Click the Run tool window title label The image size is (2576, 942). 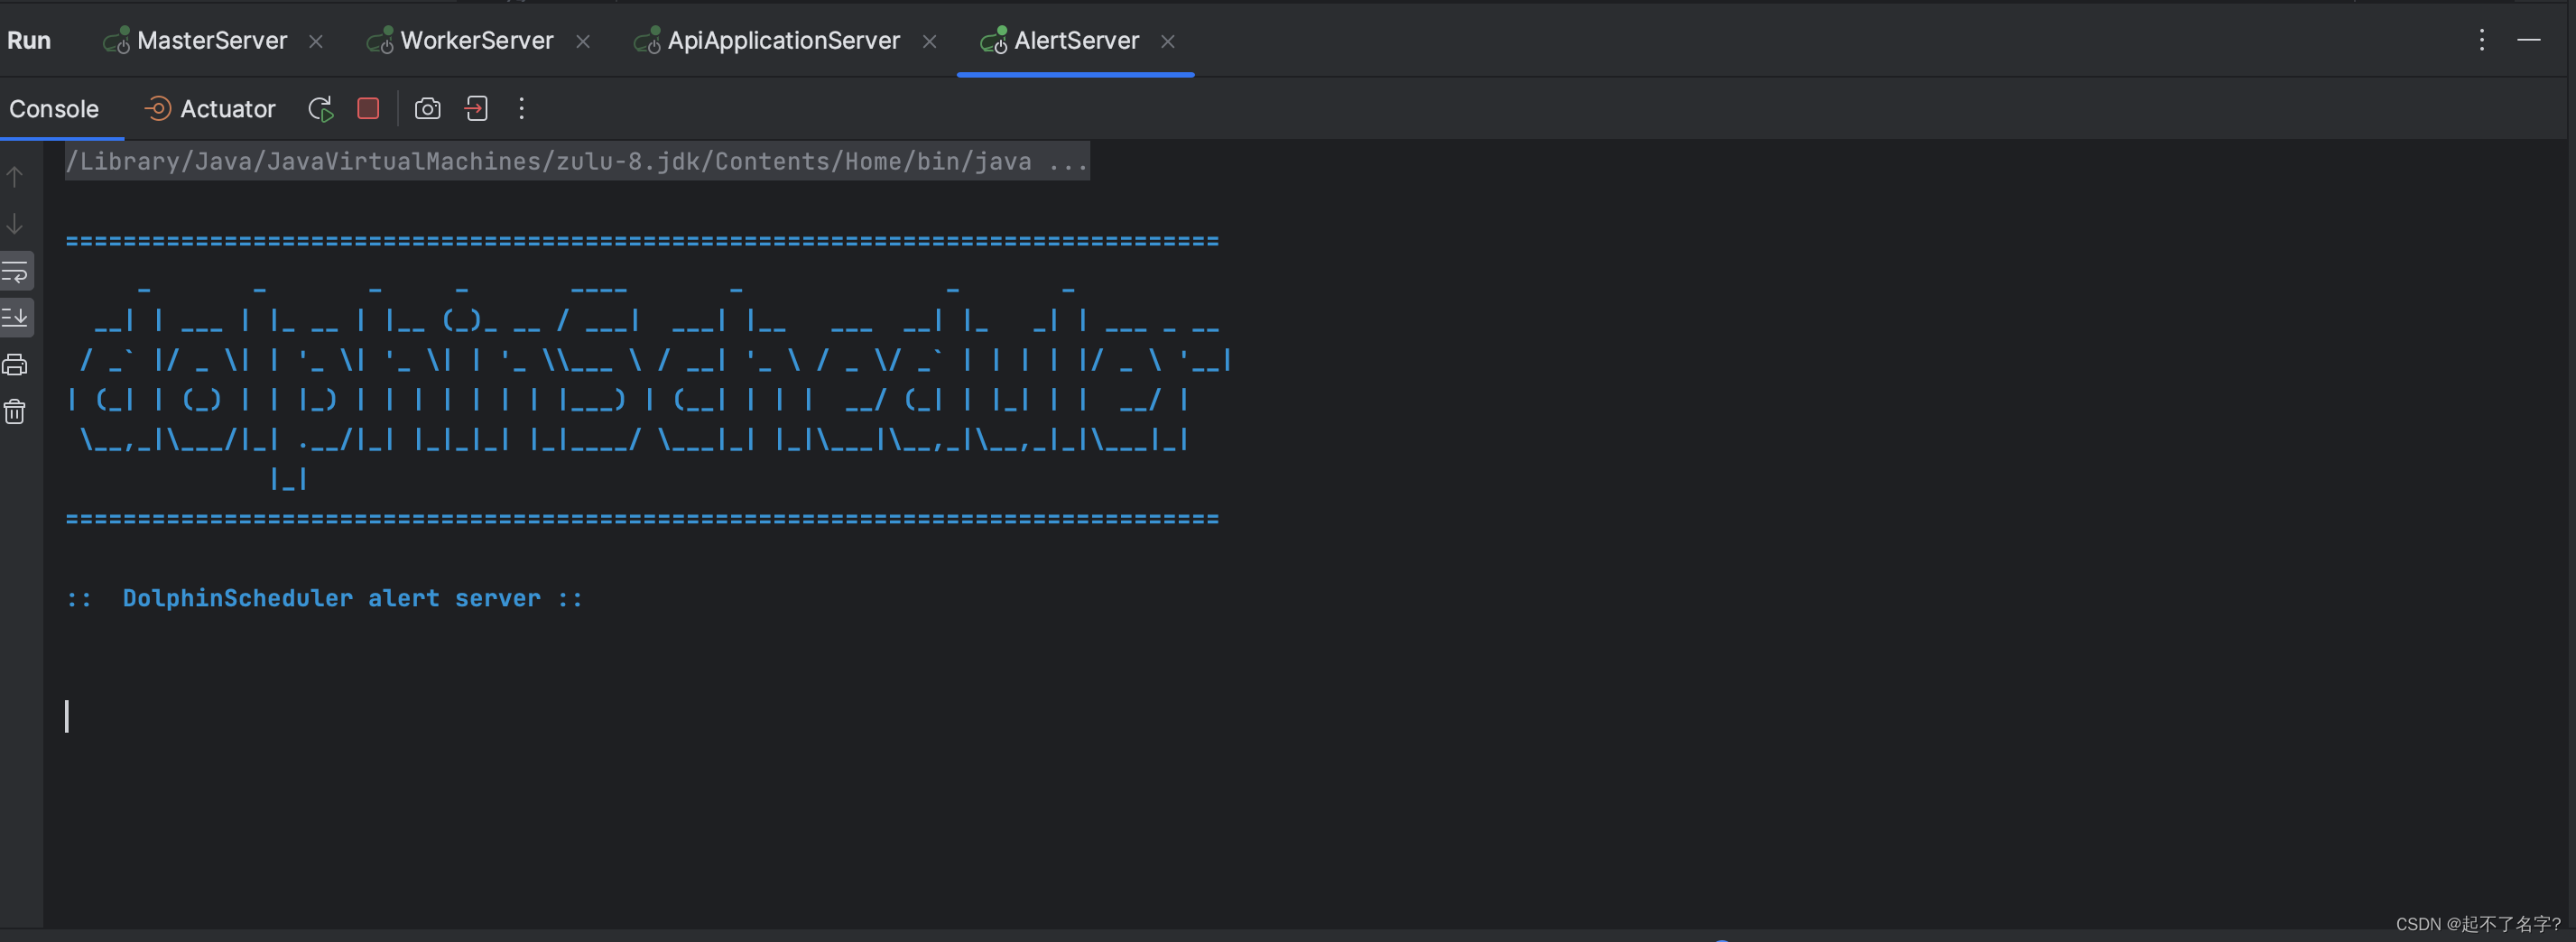[x=29, y=41]
